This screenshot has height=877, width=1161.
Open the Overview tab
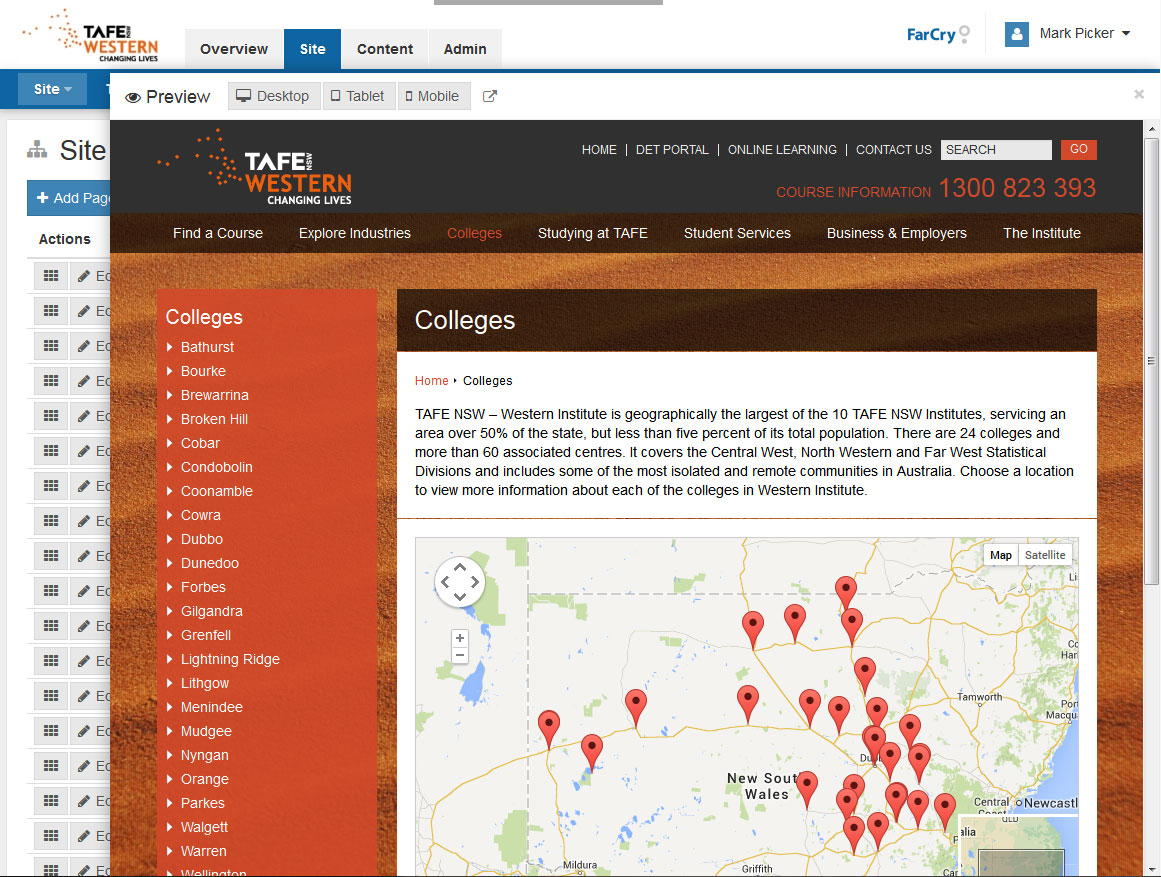pyautogui.click(x=234, y=49)
